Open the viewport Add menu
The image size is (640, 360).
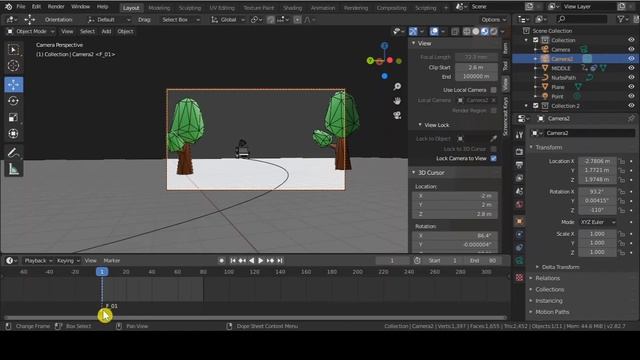pos(106,31)
